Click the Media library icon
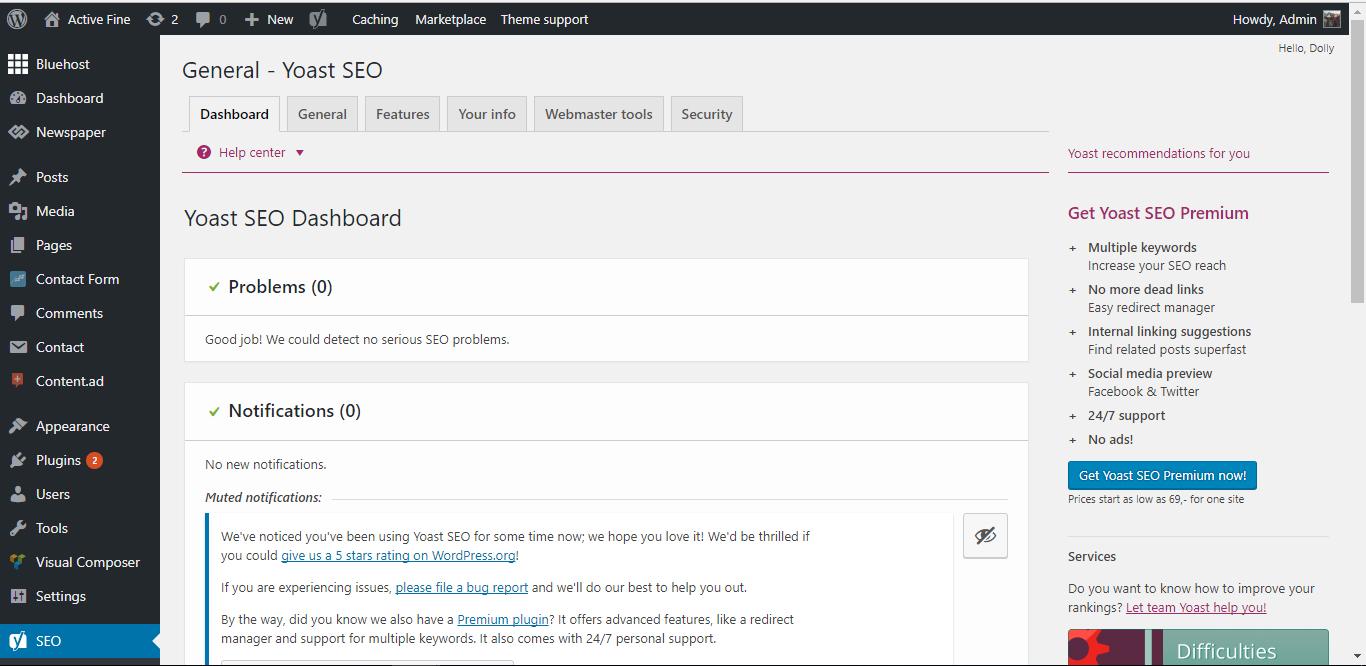Screen dimensions: 1366x666 pos(17,211)
